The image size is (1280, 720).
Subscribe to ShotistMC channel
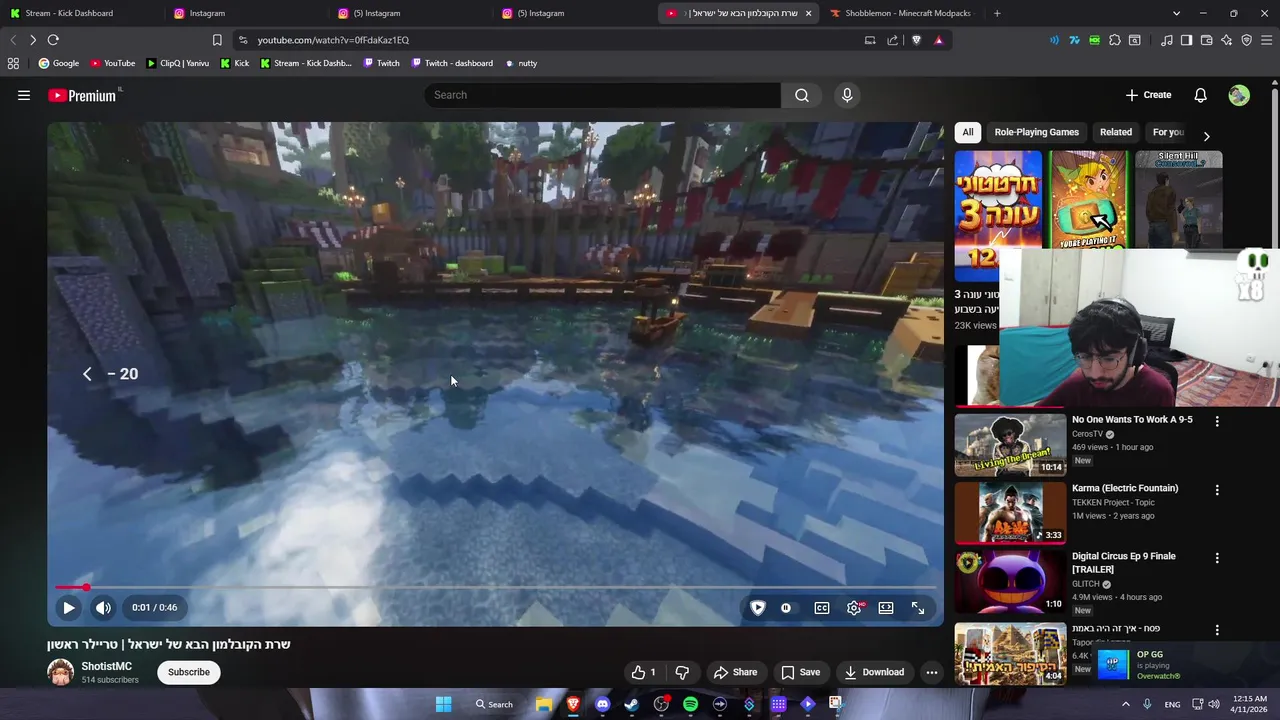coord(188,672)
